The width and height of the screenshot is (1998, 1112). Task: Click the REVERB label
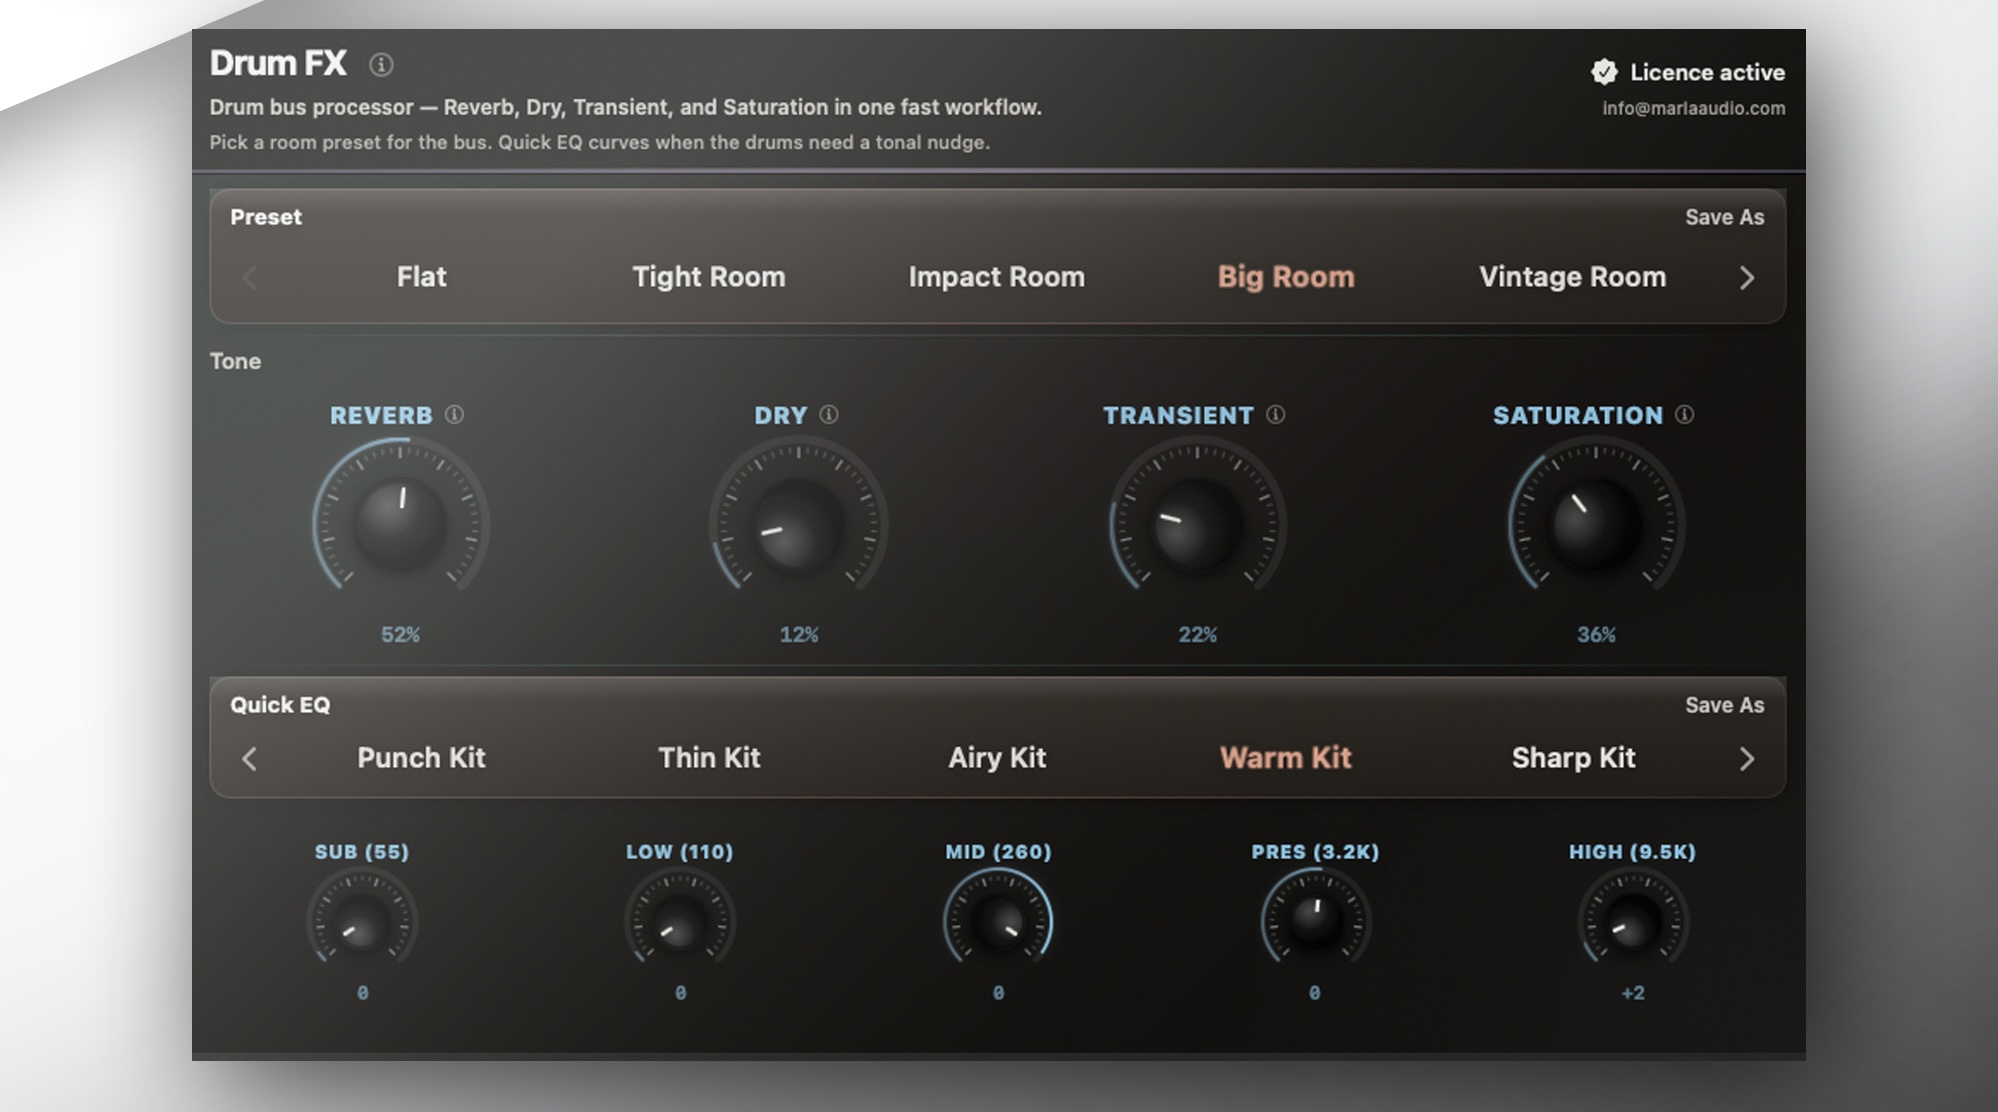(x=381, y=415)
